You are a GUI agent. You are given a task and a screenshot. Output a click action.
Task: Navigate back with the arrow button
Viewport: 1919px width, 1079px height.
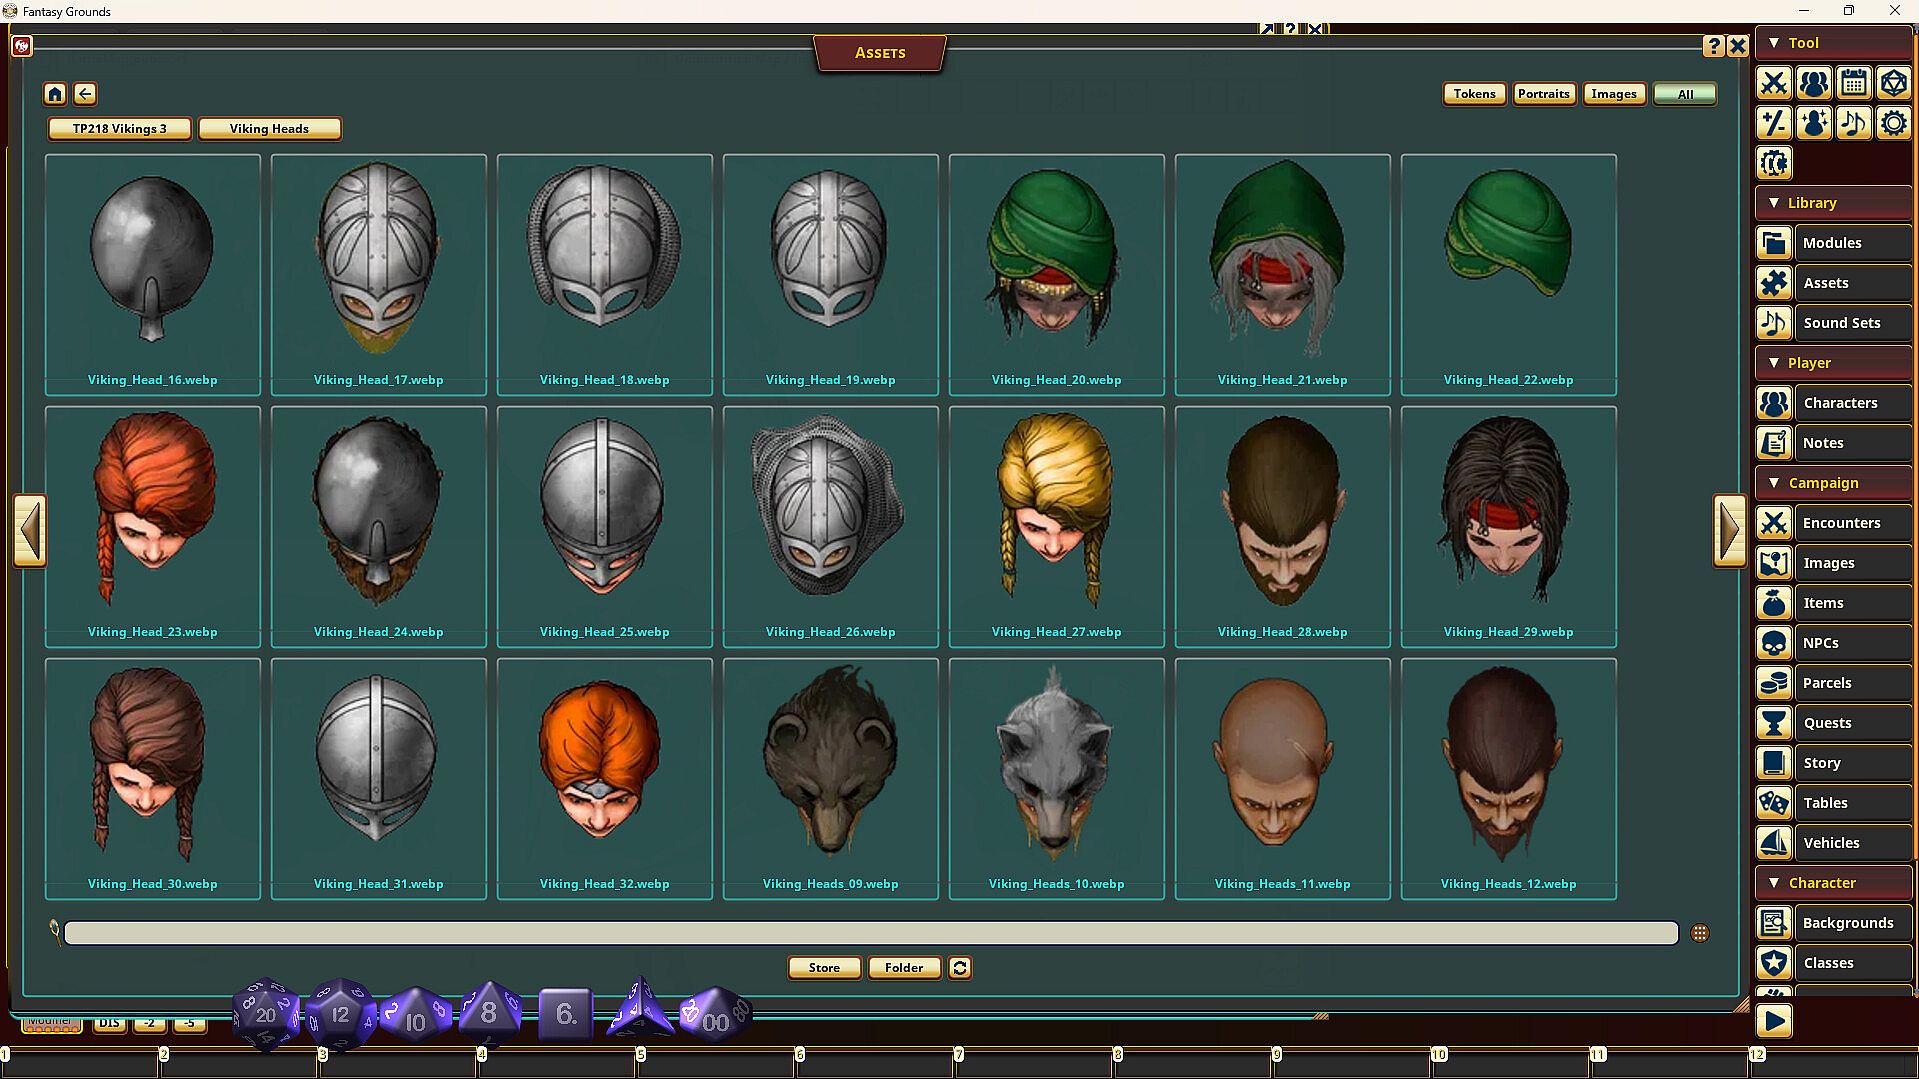[85, 94]
